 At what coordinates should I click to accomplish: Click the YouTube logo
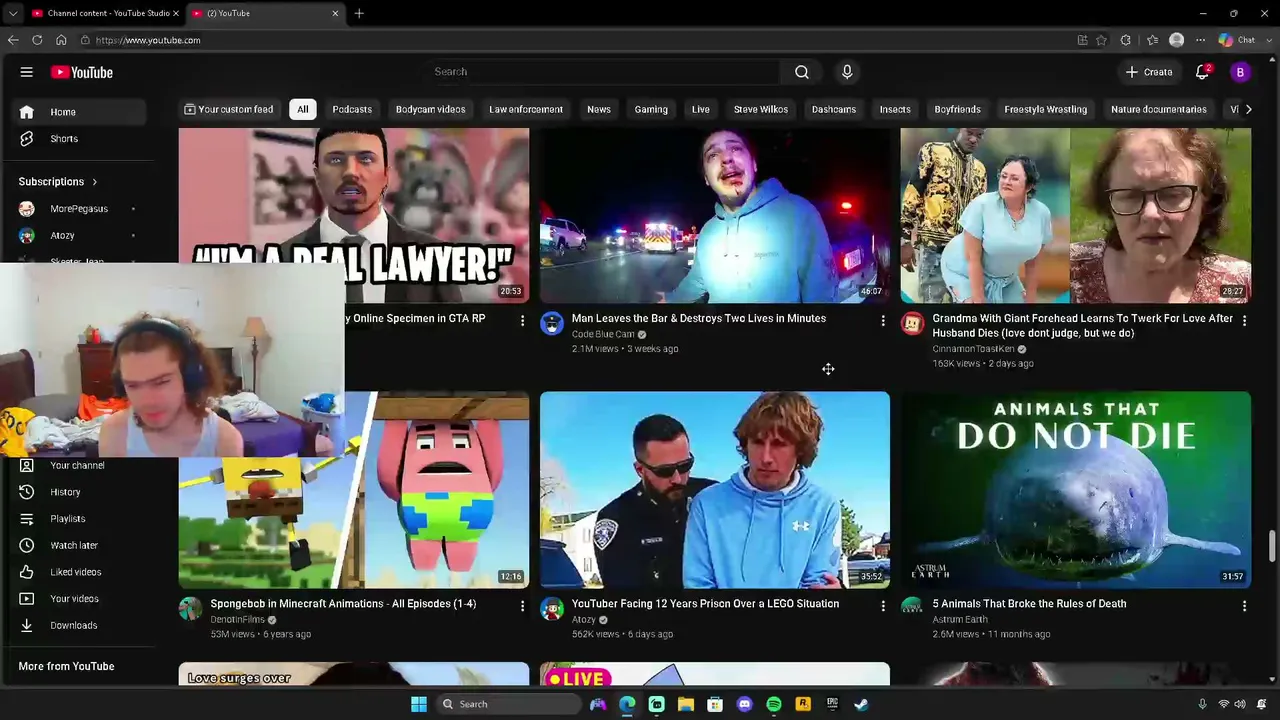click(x=82, y=72)
